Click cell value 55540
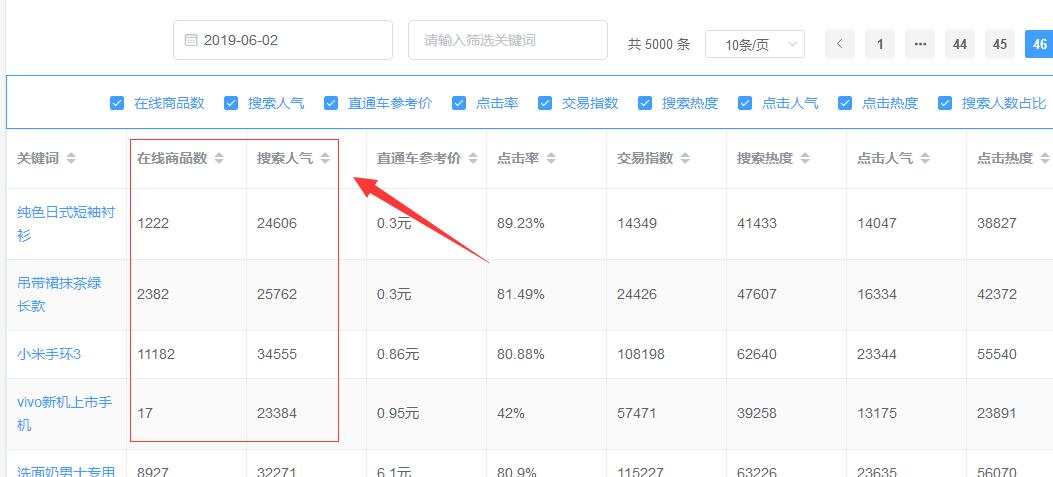The width and height of the screenshot is (1053, 477). tap(997, 354)
